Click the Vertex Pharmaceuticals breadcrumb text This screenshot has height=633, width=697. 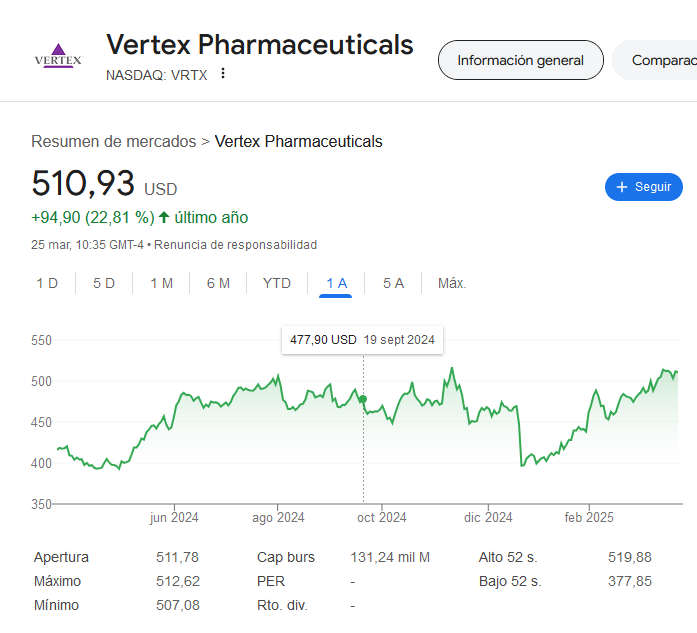point(299,141)
